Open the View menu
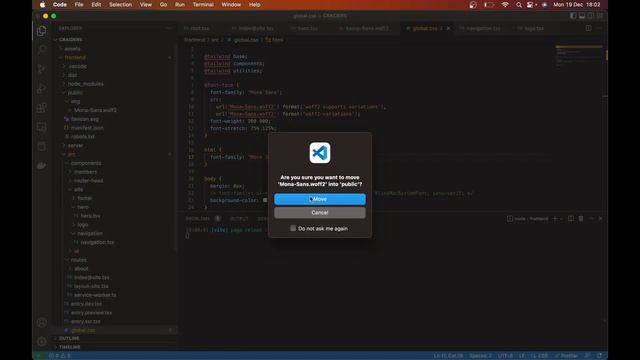This screenshot has height=360, width=640. (146, 5)
